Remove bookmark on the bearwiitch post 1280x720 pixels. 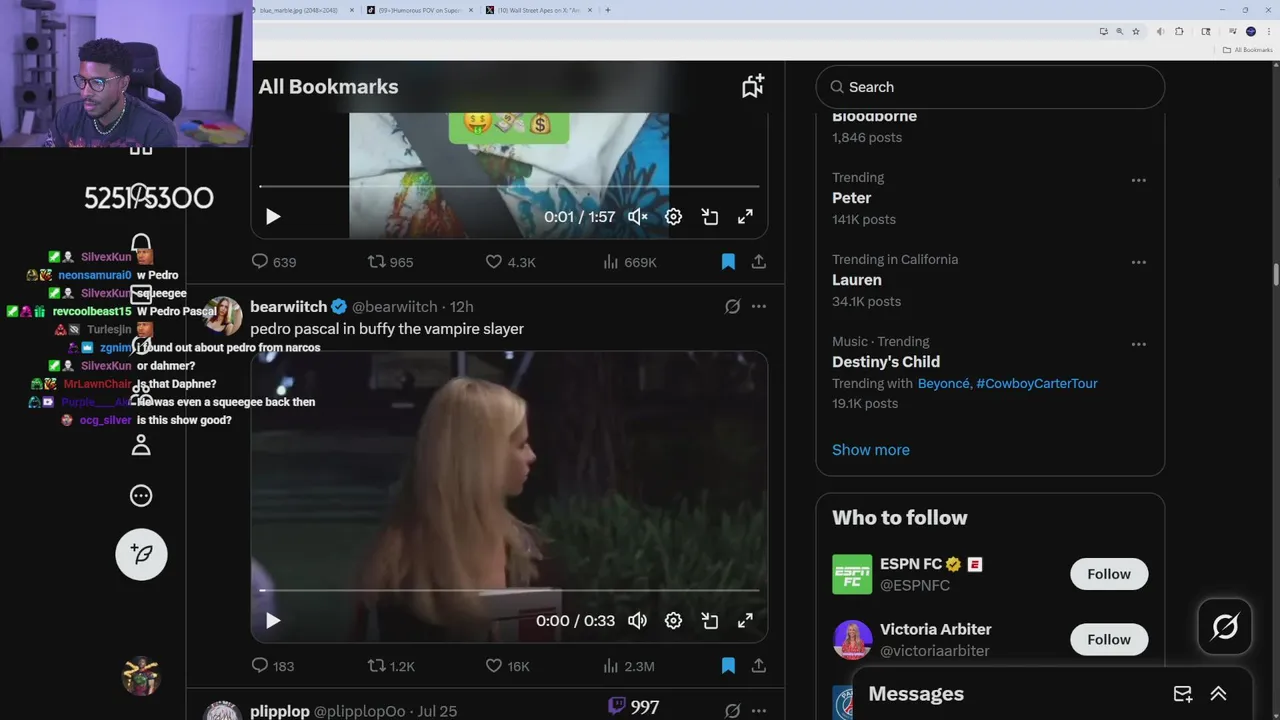point(728,666)
